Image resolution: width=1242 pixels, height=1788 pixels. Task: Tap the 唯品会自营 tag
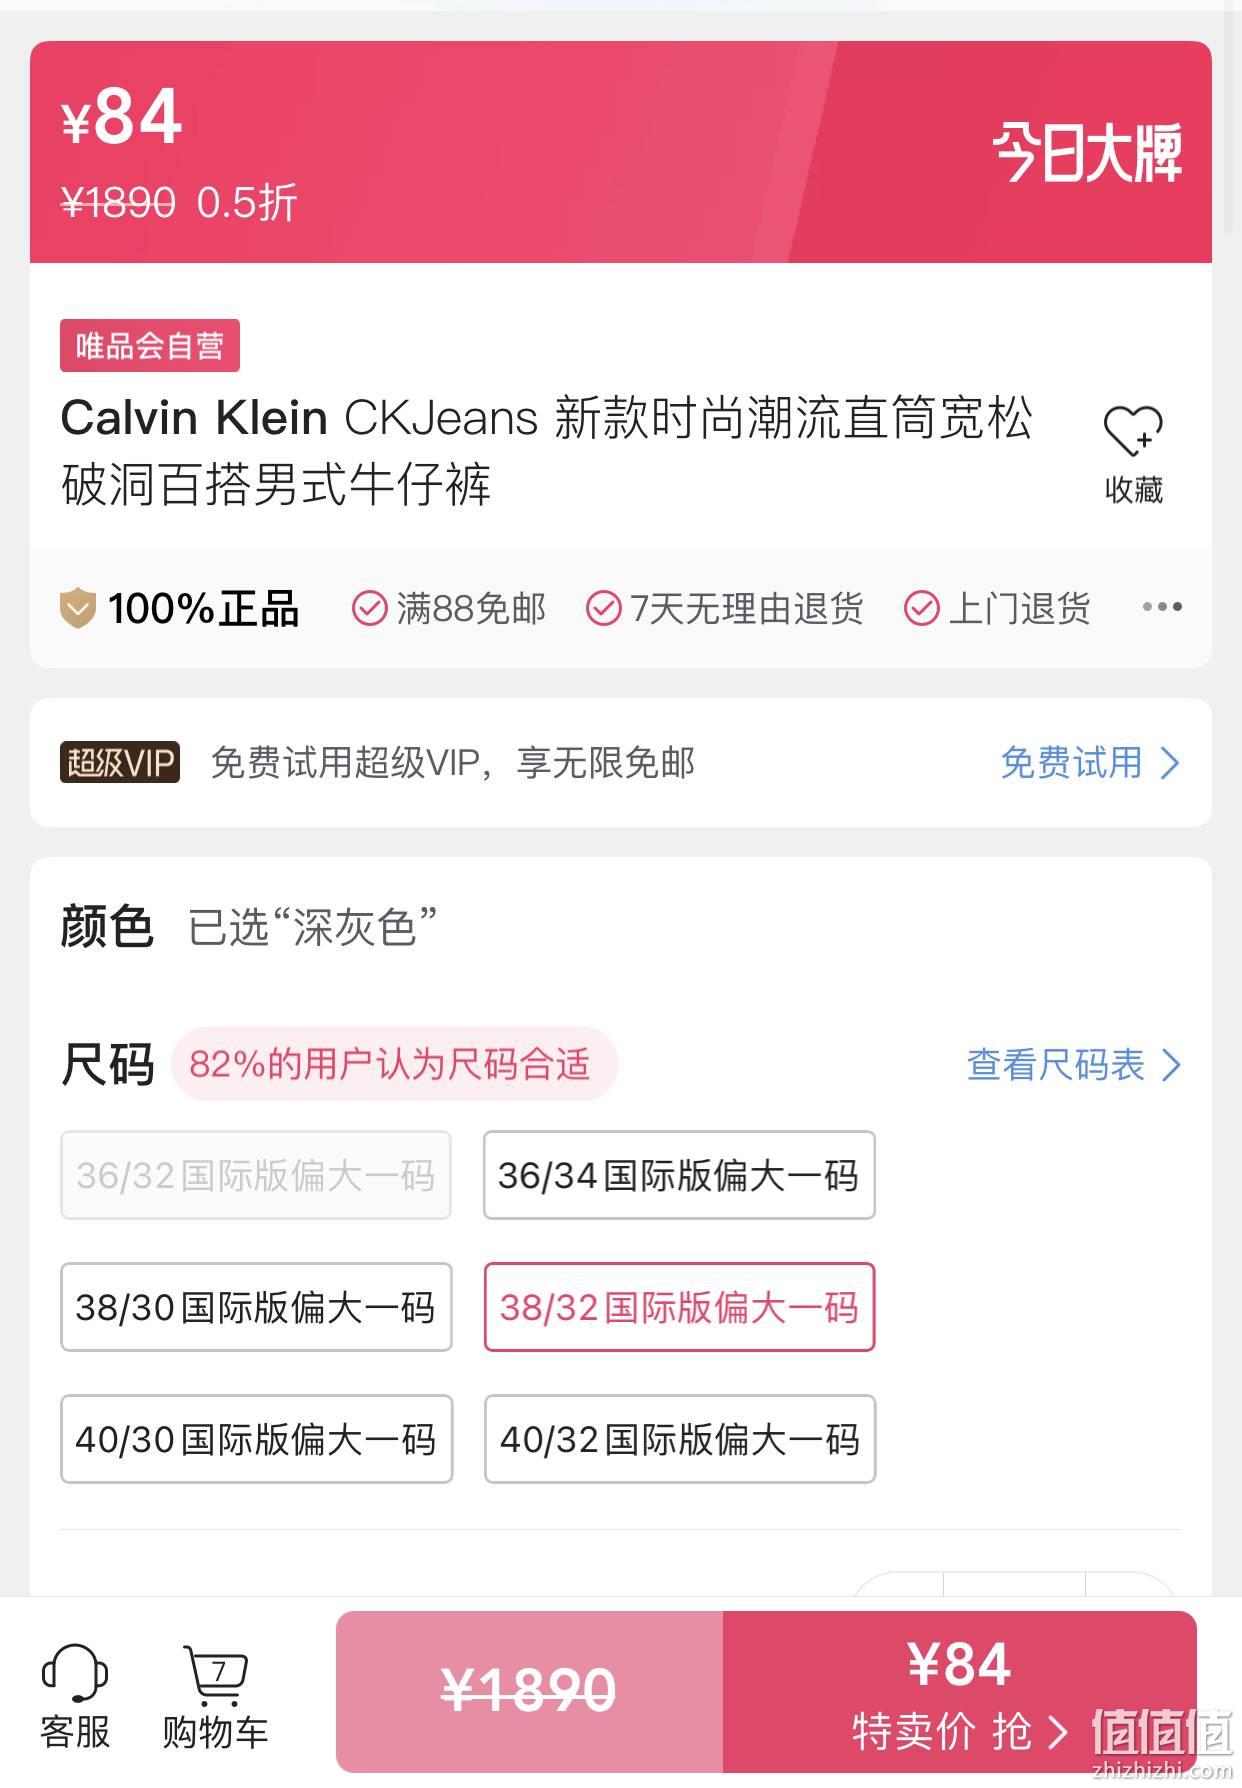[150, 346]
